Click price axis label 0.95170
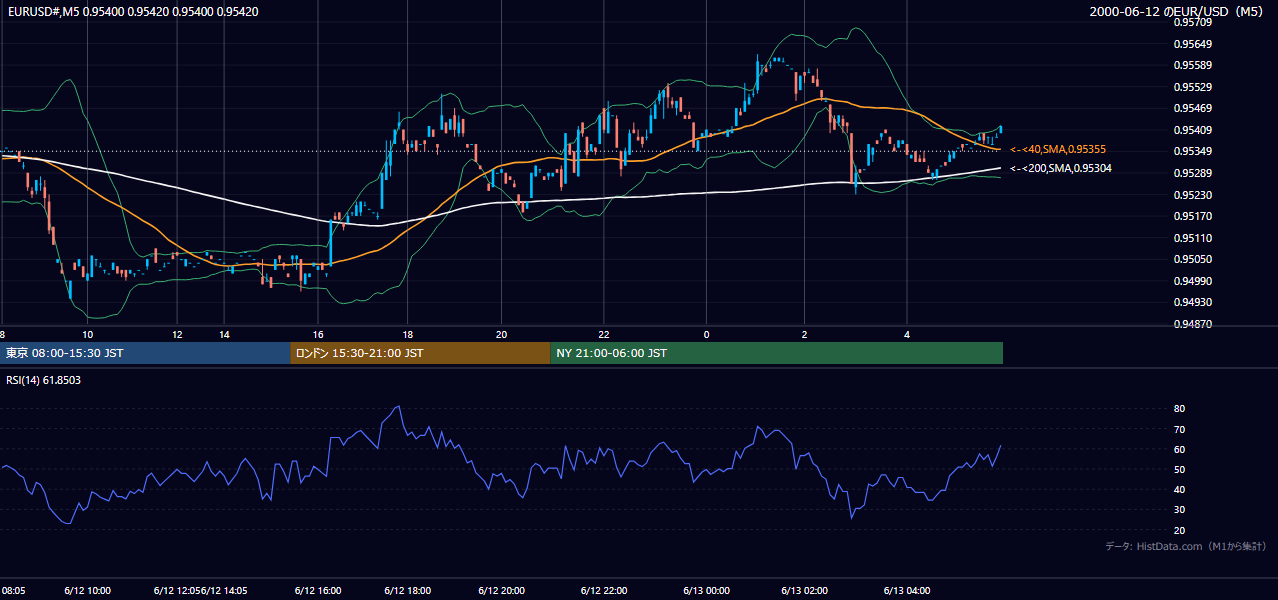 (x=1193, y=216)
